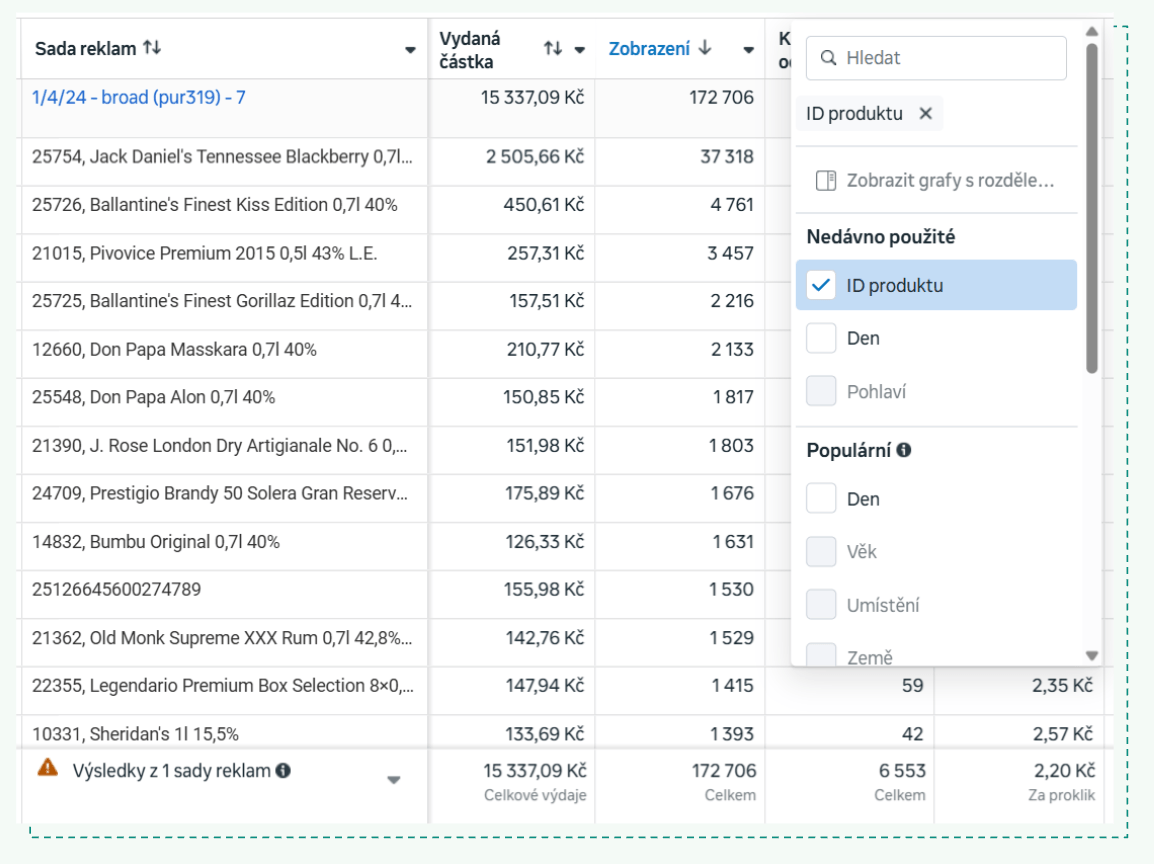Check Den under Populární section
This screenshot has height=864, width=1154.
(821, 498)
